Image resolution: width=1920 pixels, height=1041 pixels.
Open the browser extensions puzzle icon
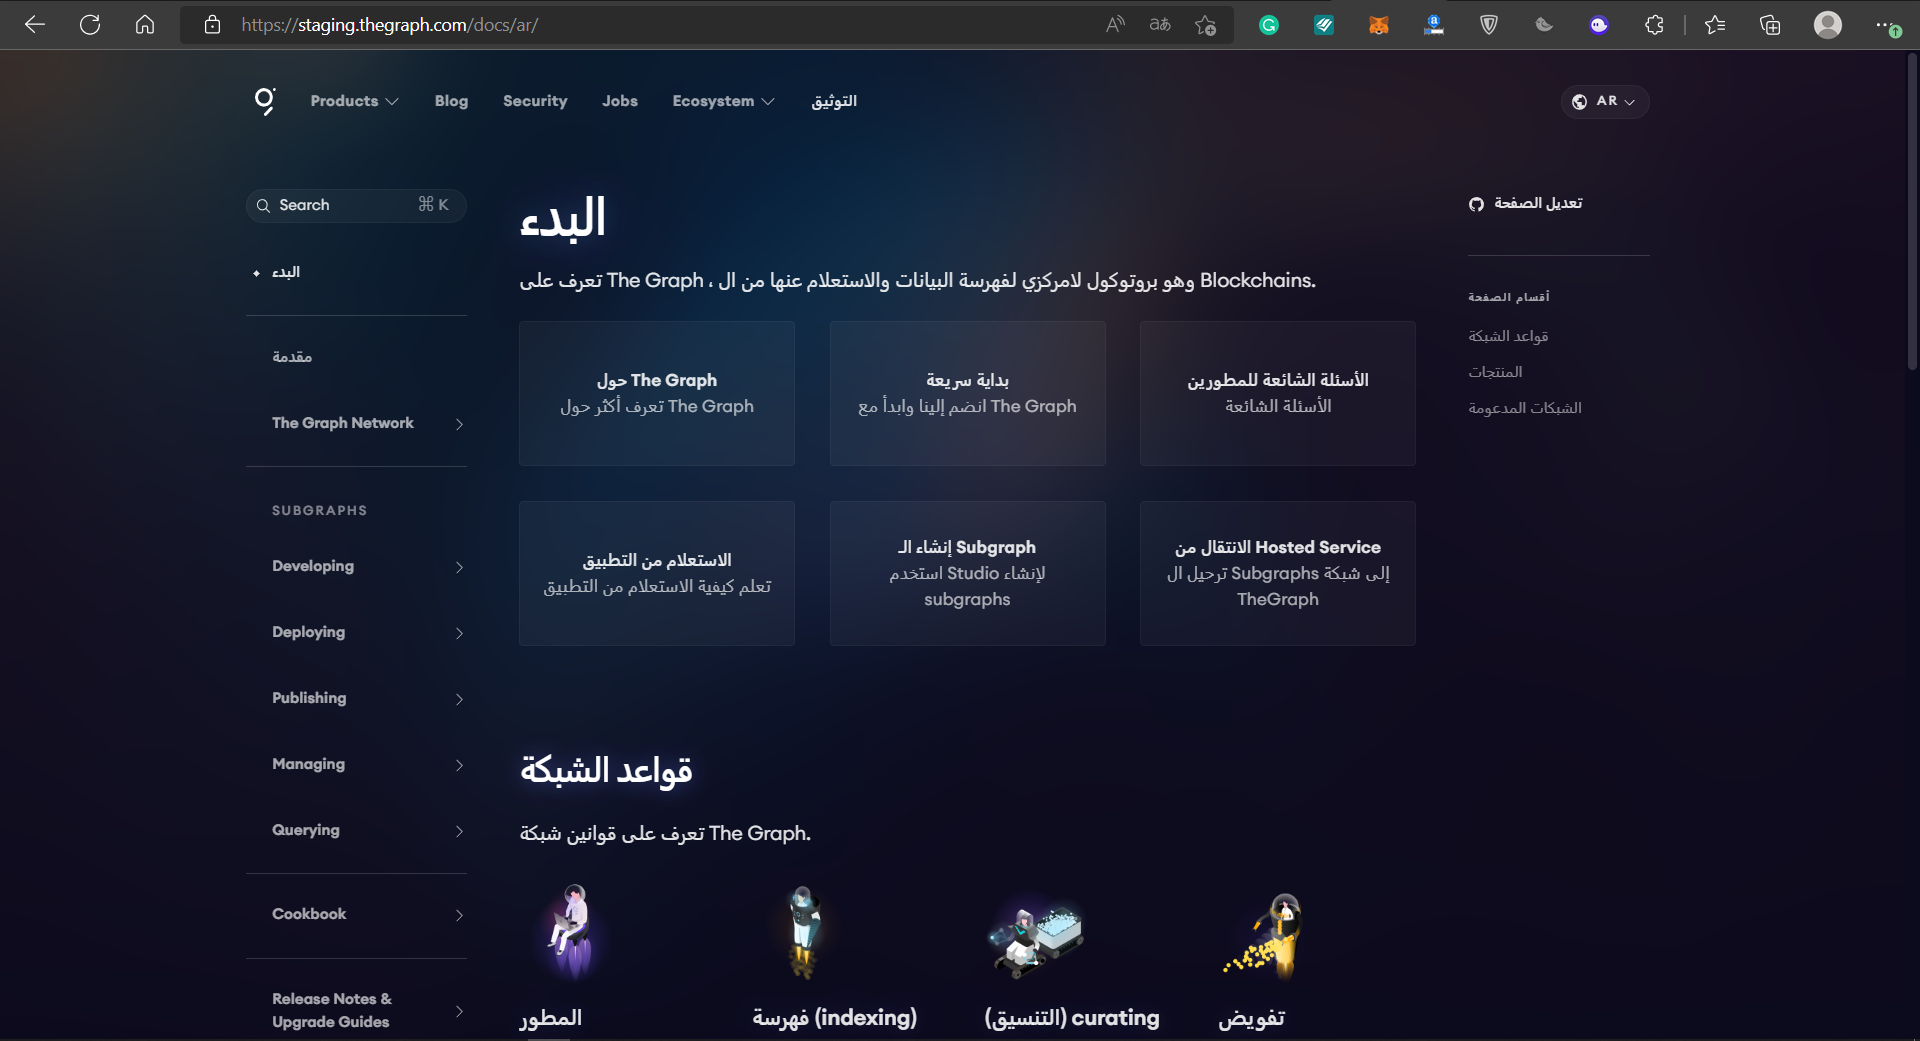coord(1654,25)
